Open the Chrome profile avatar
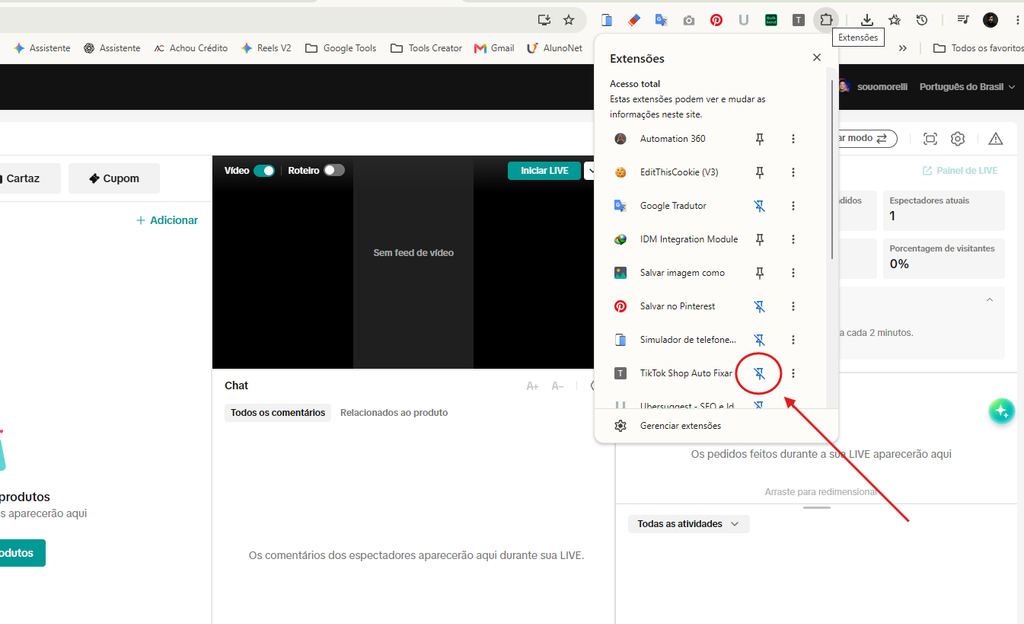The image size is (1024, 624). tap(990, 20)
